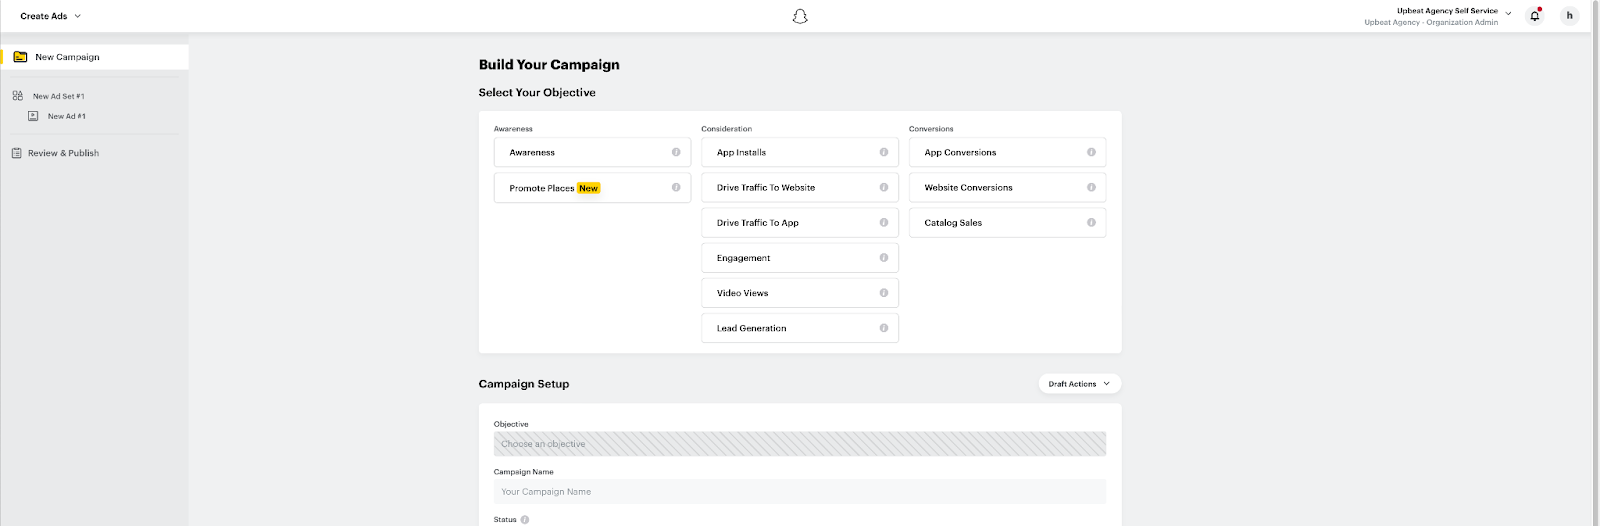The height and width of the screenshot is (526, 1600).
Task: Click the Snapchat ghost logo
Action: click(x=800, y=16)
